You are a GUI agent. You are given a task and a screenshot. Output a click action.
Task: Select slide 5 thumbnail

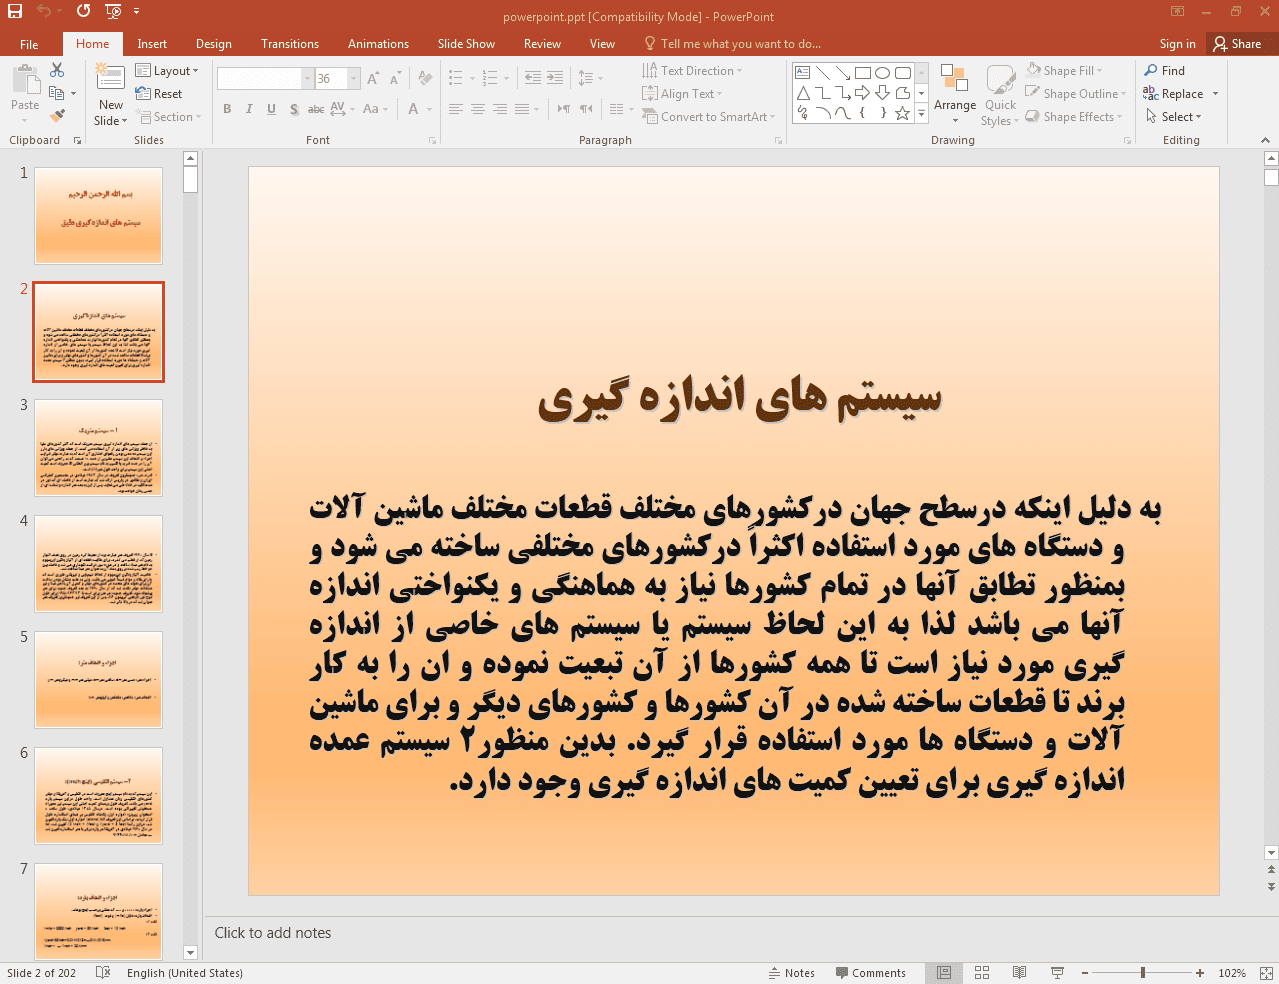[x=98, y=680]
